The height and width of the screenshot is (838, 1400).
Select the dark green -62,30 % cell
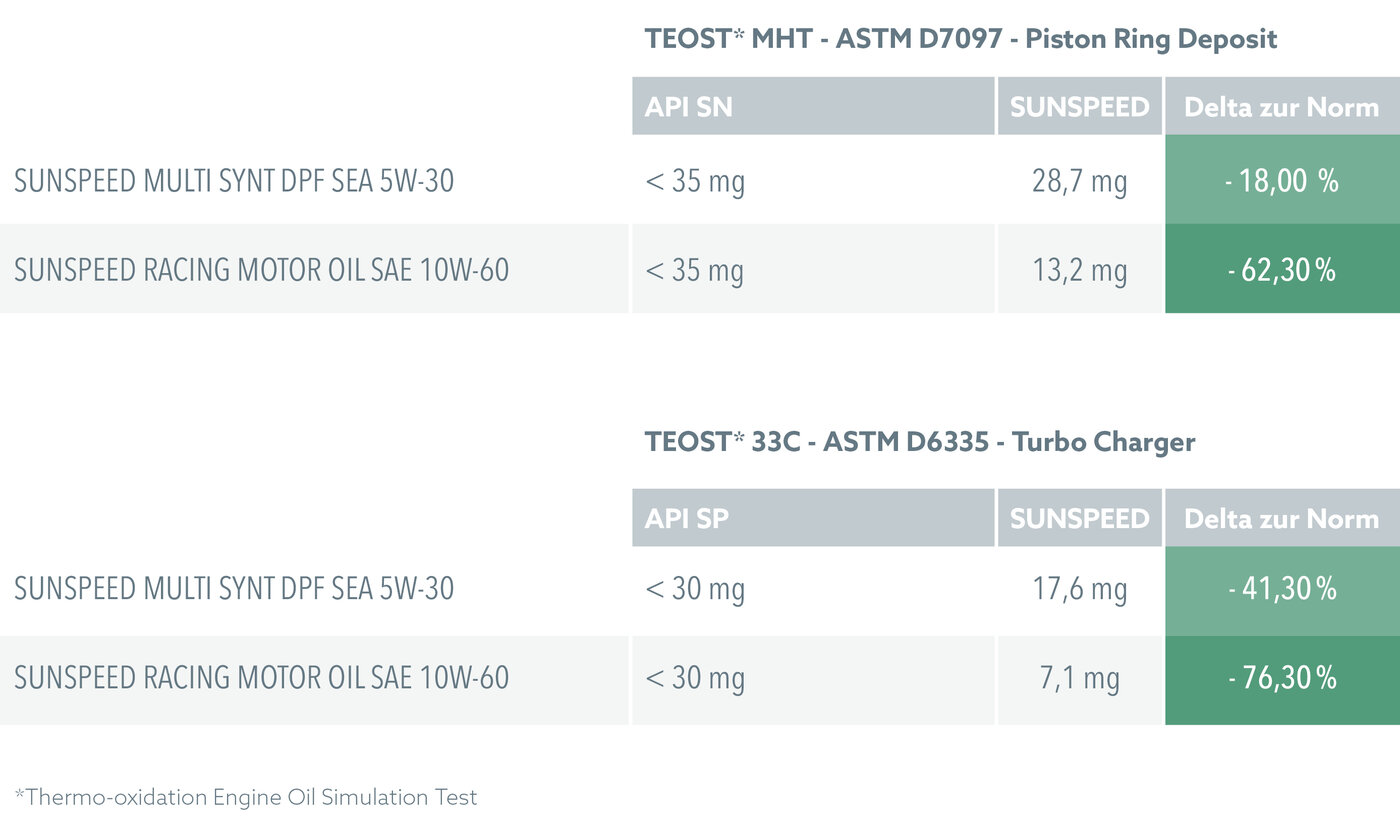click(x=1282, y=270)
